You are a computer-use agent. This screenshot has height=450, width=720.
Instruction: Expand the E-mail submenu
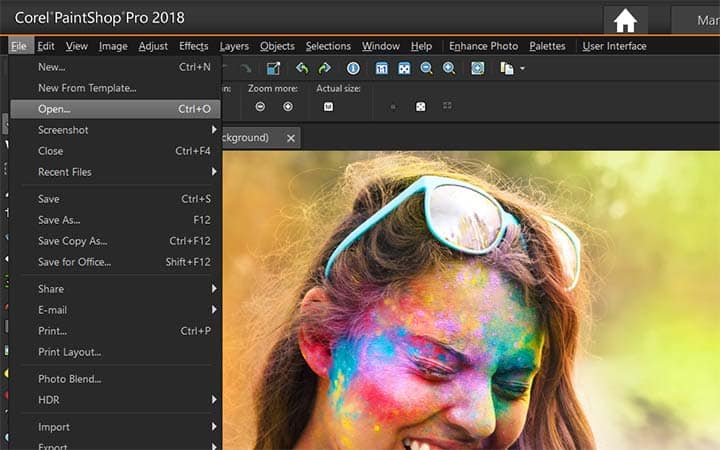pyautogui.click(x=115, y=310)
